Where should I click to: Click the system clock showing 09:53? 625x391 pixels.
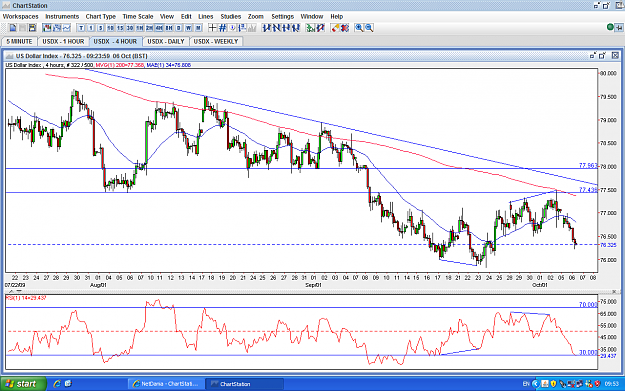pyautogui.click(x=611, y=384)
